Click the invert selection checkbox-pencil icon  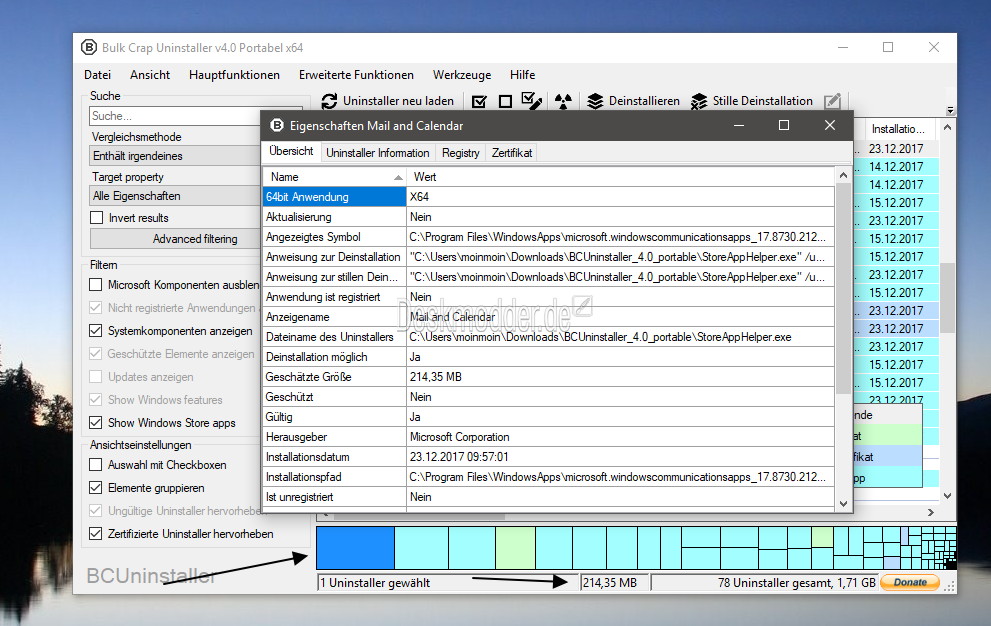tap(532, 101)
